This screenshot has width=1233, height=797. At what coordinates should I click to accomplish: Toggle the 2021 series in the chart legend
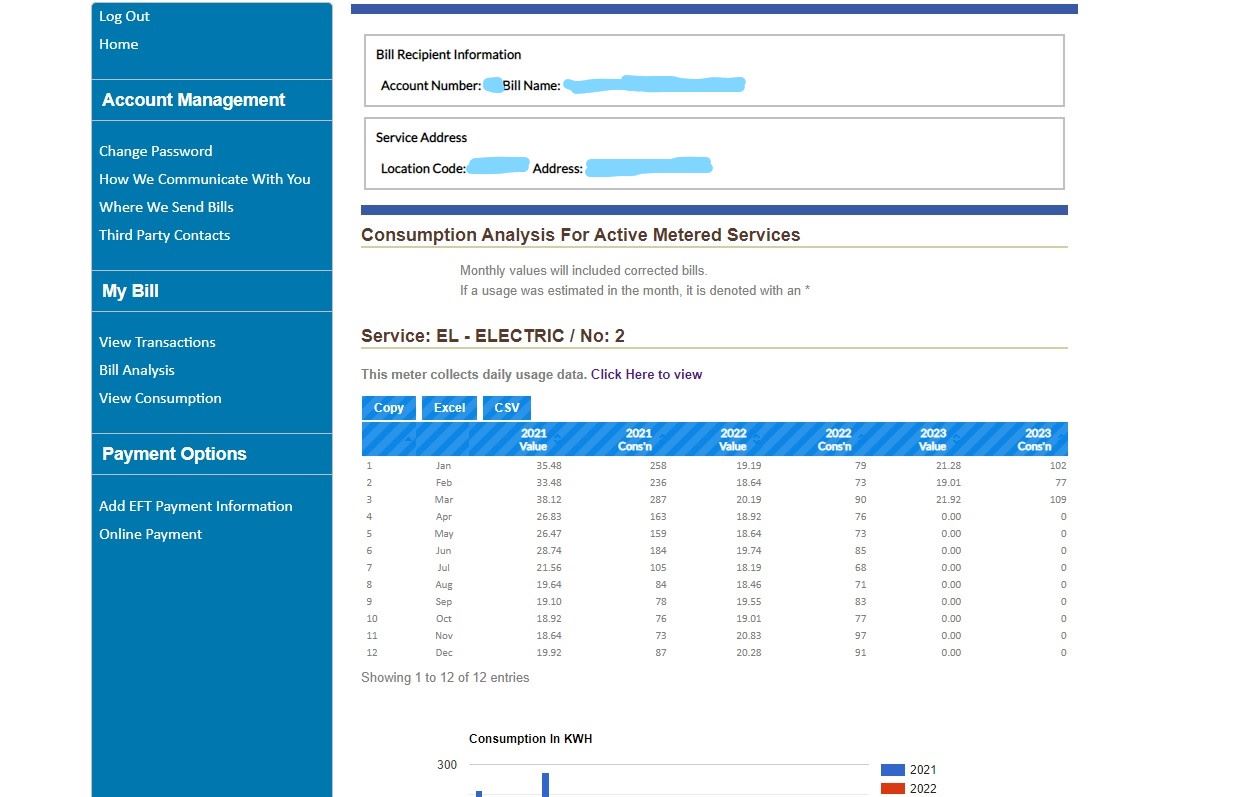(x=907, y=769)
